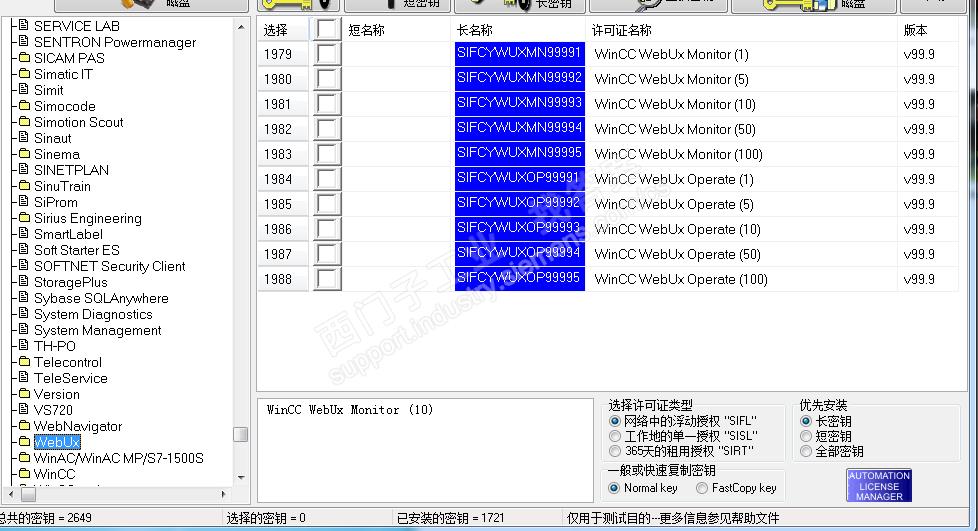
Task: Select WinAC/WinAC MP/S7-1500S tree entry
Action: pos(119,458)
